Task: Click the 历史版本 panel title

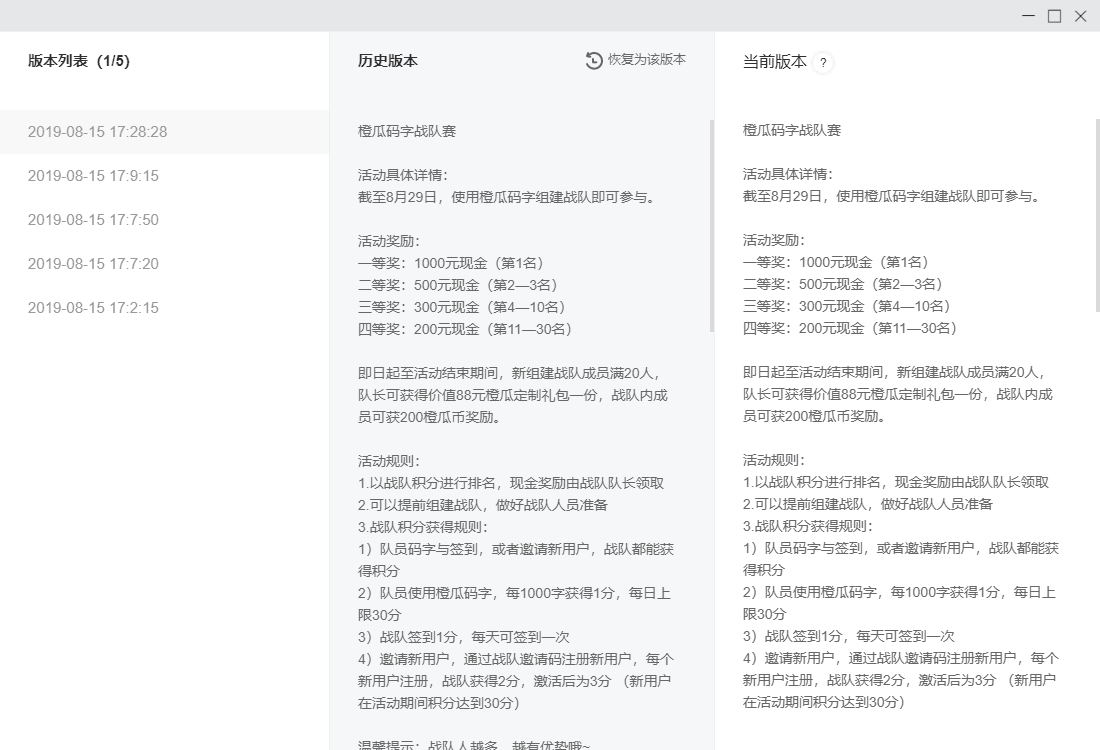Action: click(x=384, y=60)
